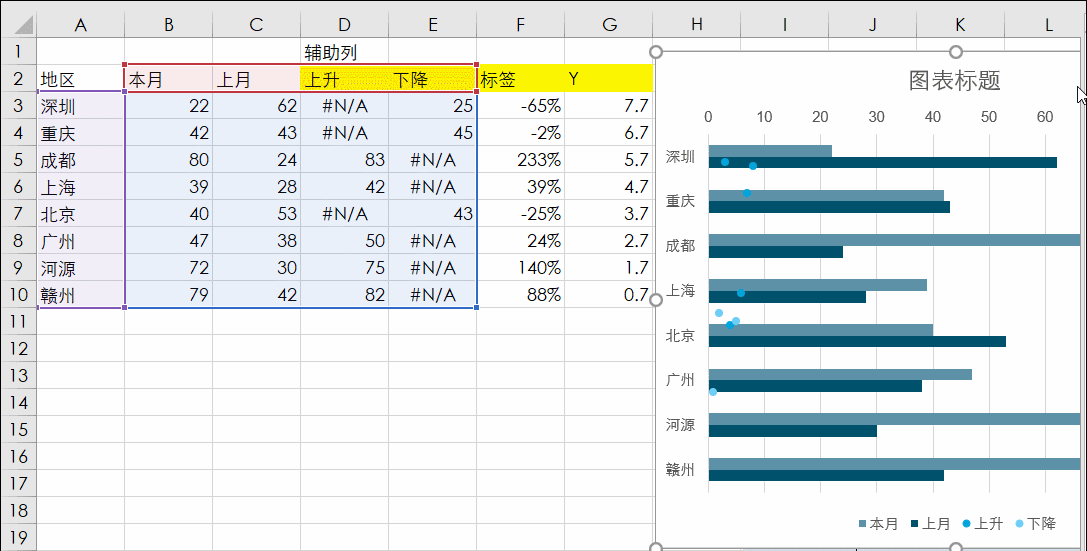Viewport: 1087px width, 551px height.
Task: Select the cell showing 233%
Action: tap(520, 160)
